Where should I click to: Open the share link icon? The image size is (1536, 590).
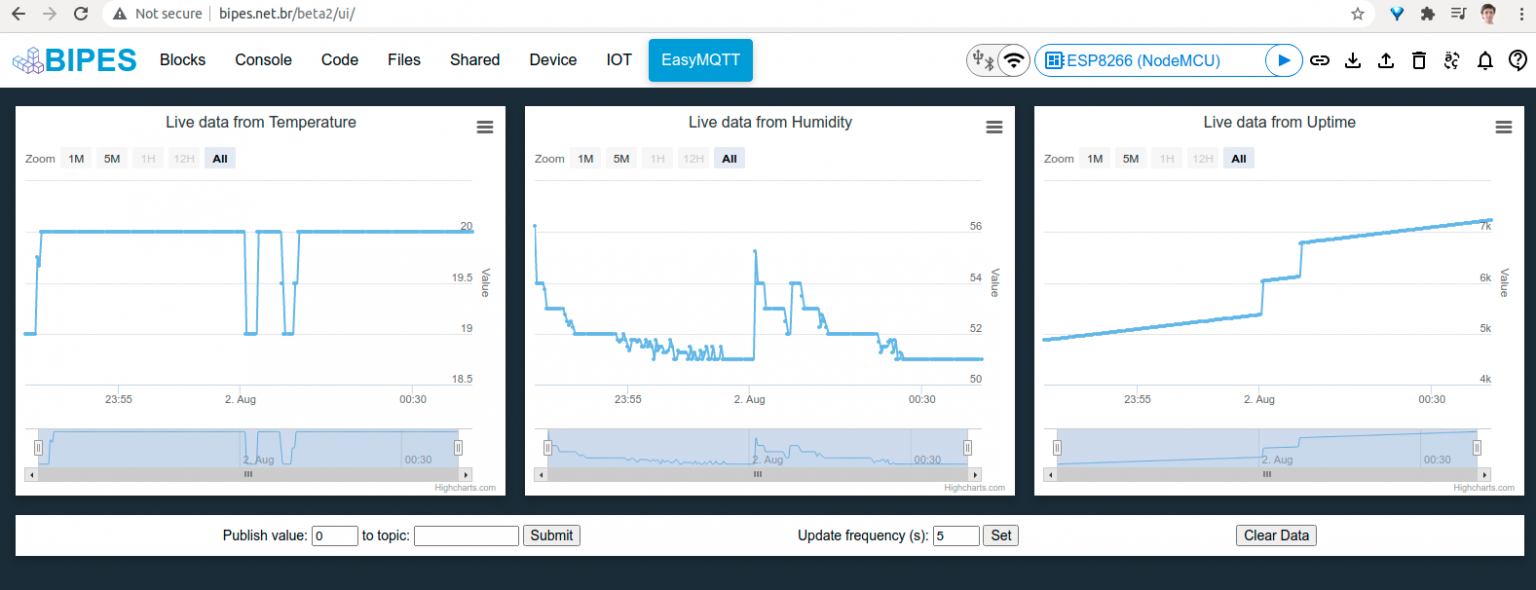pos(1320,60)
